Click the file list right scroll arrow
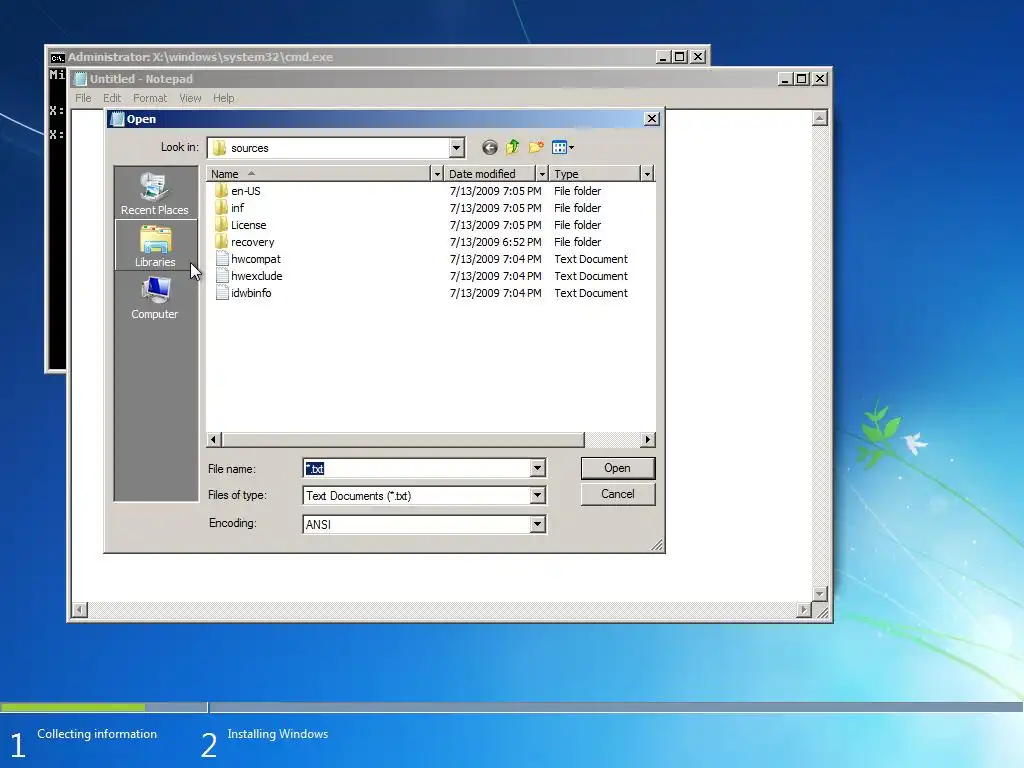The height and width of the screenshot is (768, 1024). tap(647, 440)
